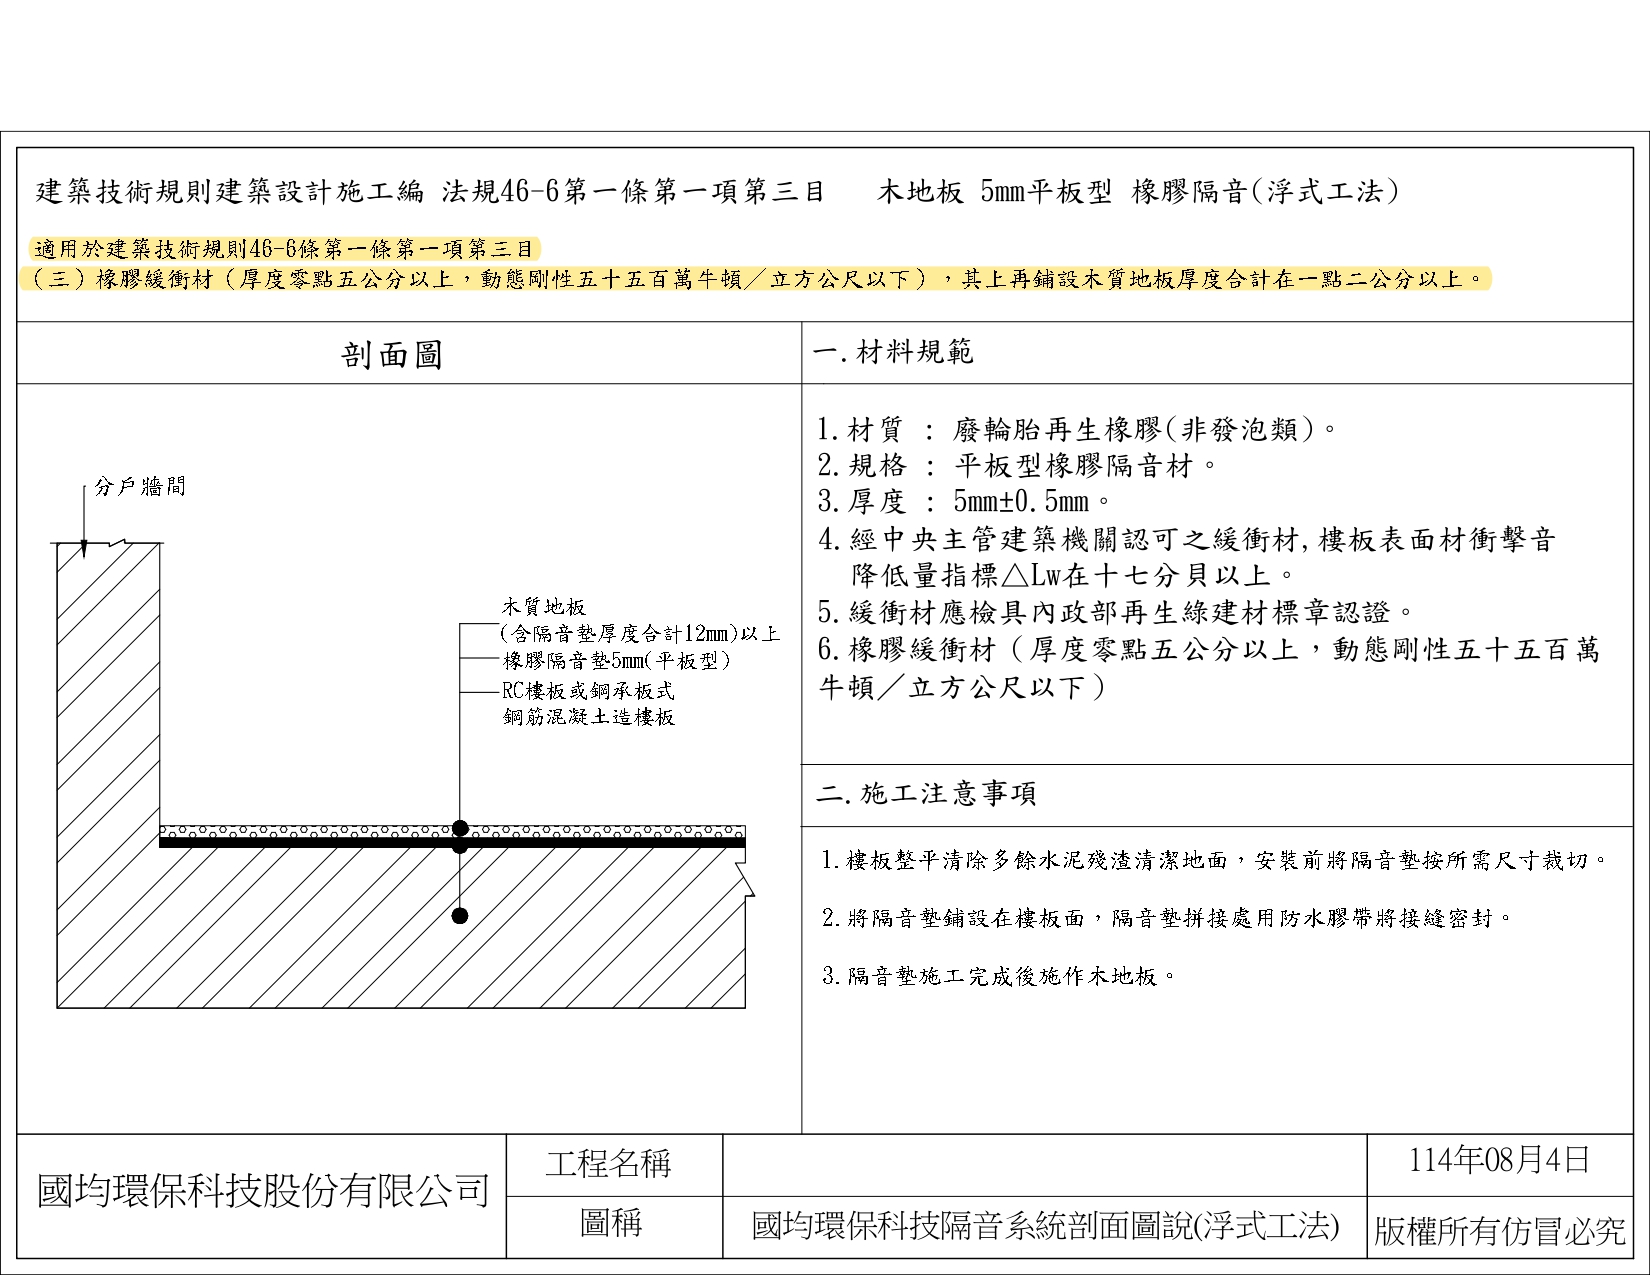Click the arrow below the 分戶牆間 label
The height and width of the screenshot is (1275, 1650).
[85, 546]
